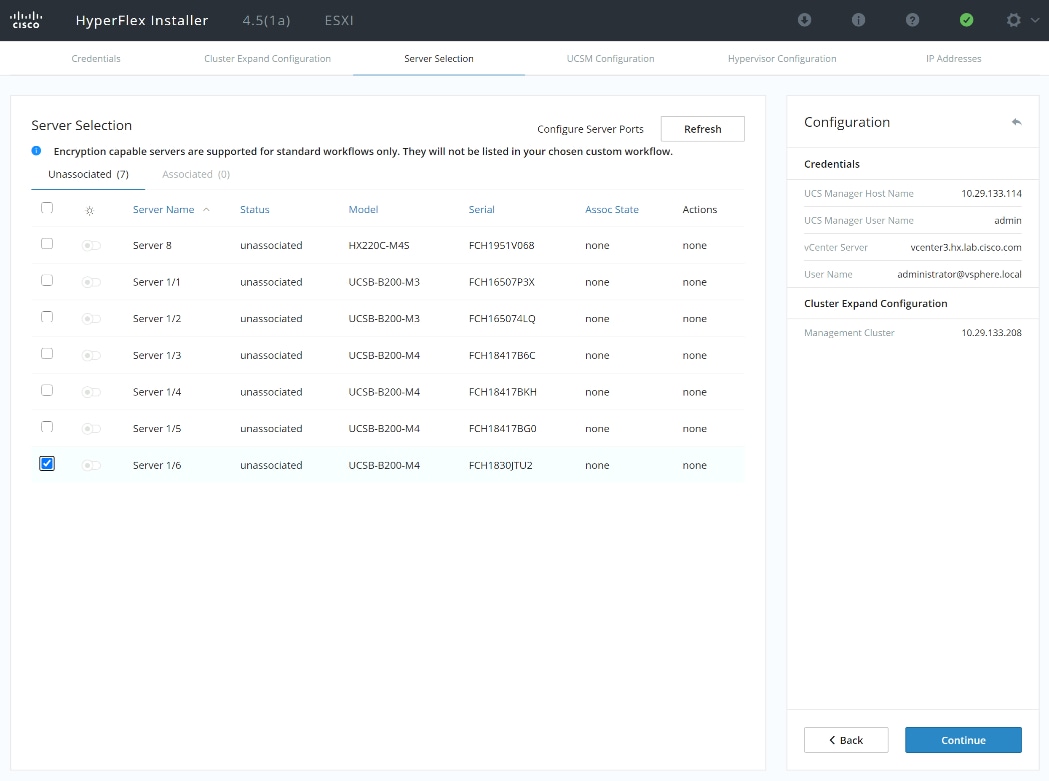Click the Cisco logo icon
The width and height of the screenshot is (1049, 781).
click(x=26, y=20)
